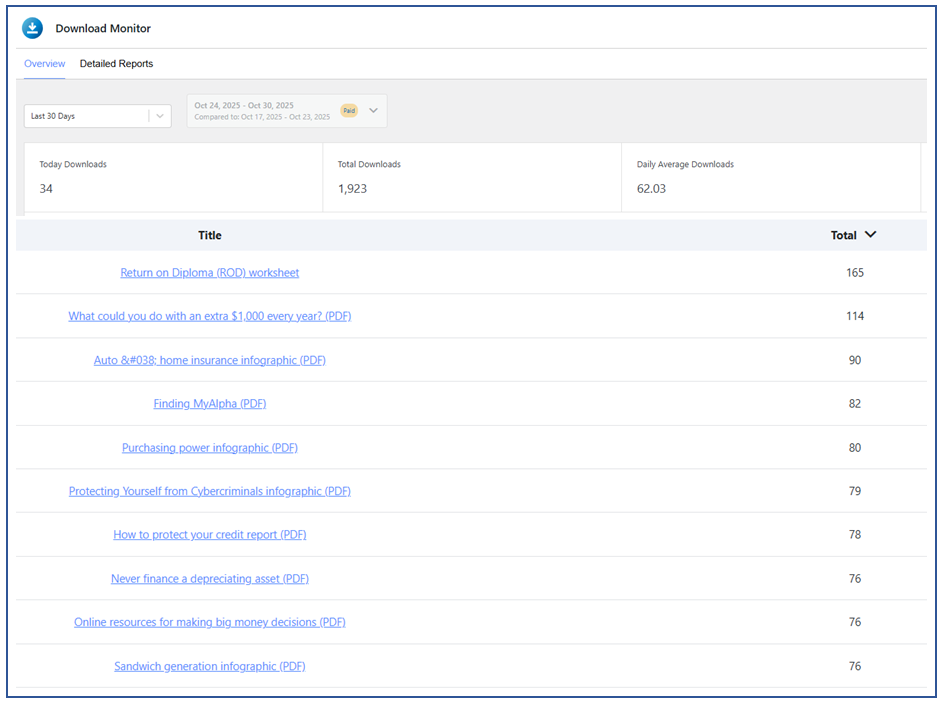This screenshot has width=941, height=701.
Task: Open Protecting Yourself from Cybercriminals infographic
Action: point(210,491)
